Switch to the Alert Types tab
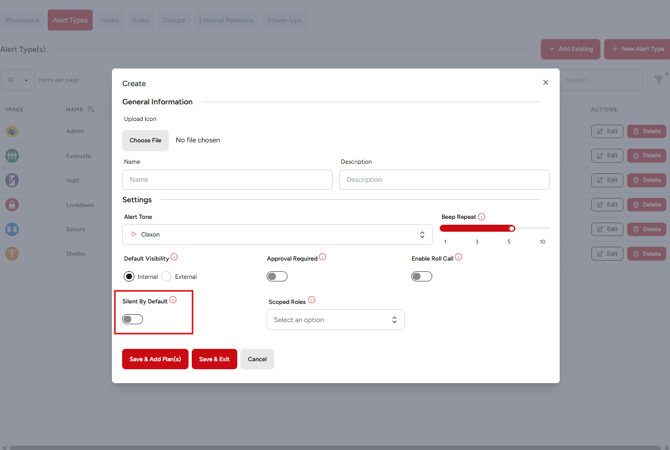 pos(70,20)
